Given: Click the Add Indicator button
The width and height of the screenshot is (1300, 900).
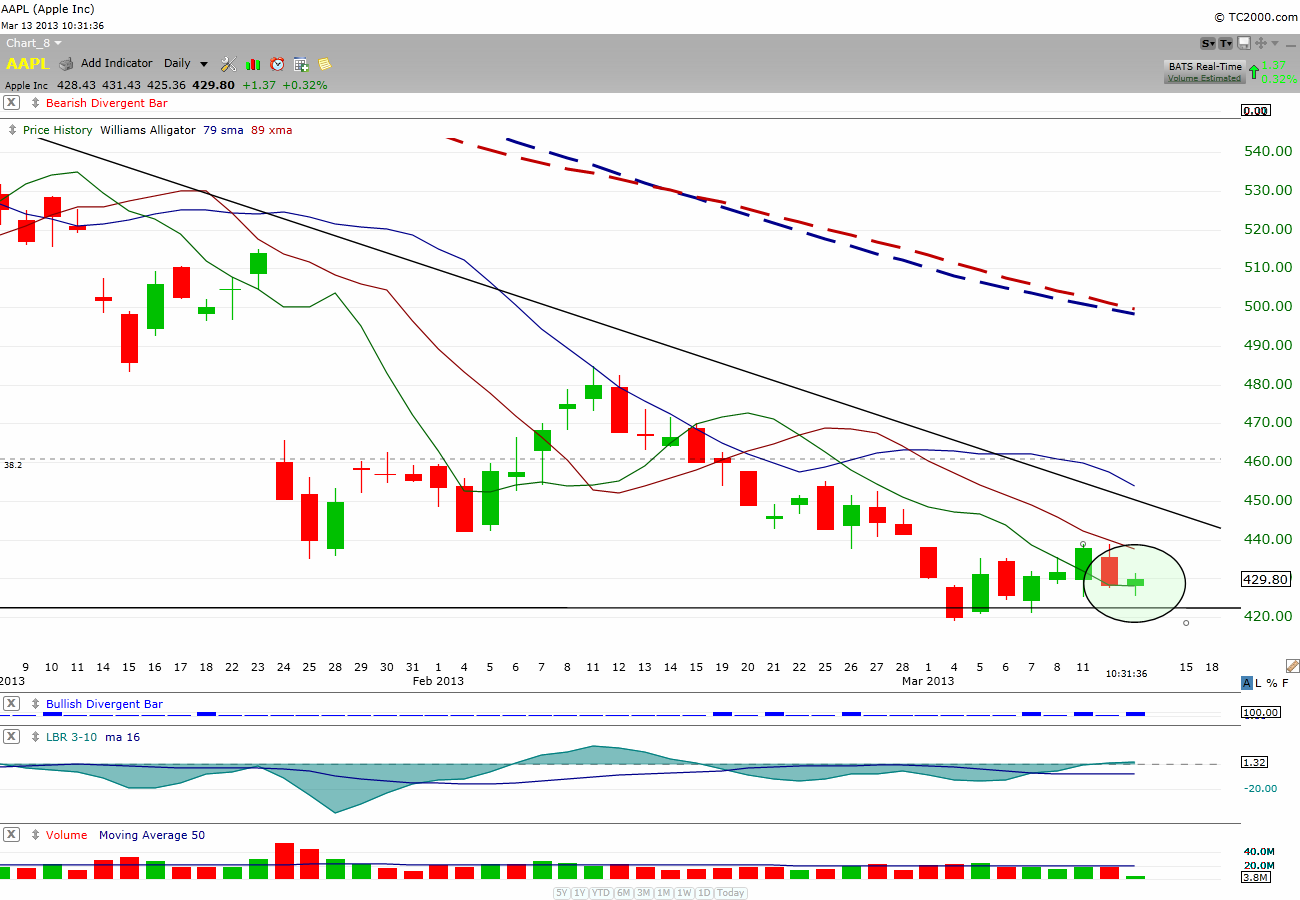Looking at the screenshot, I should click(x=117, y=64).
